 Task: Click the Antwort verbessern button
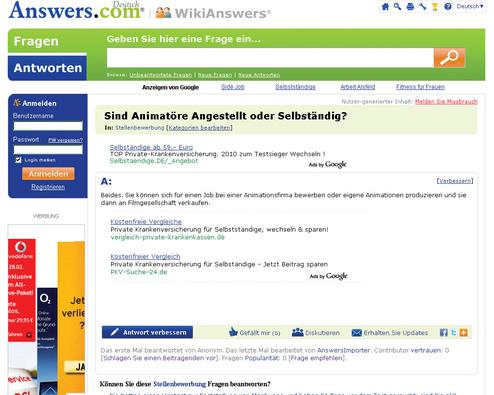click(147, 332)
